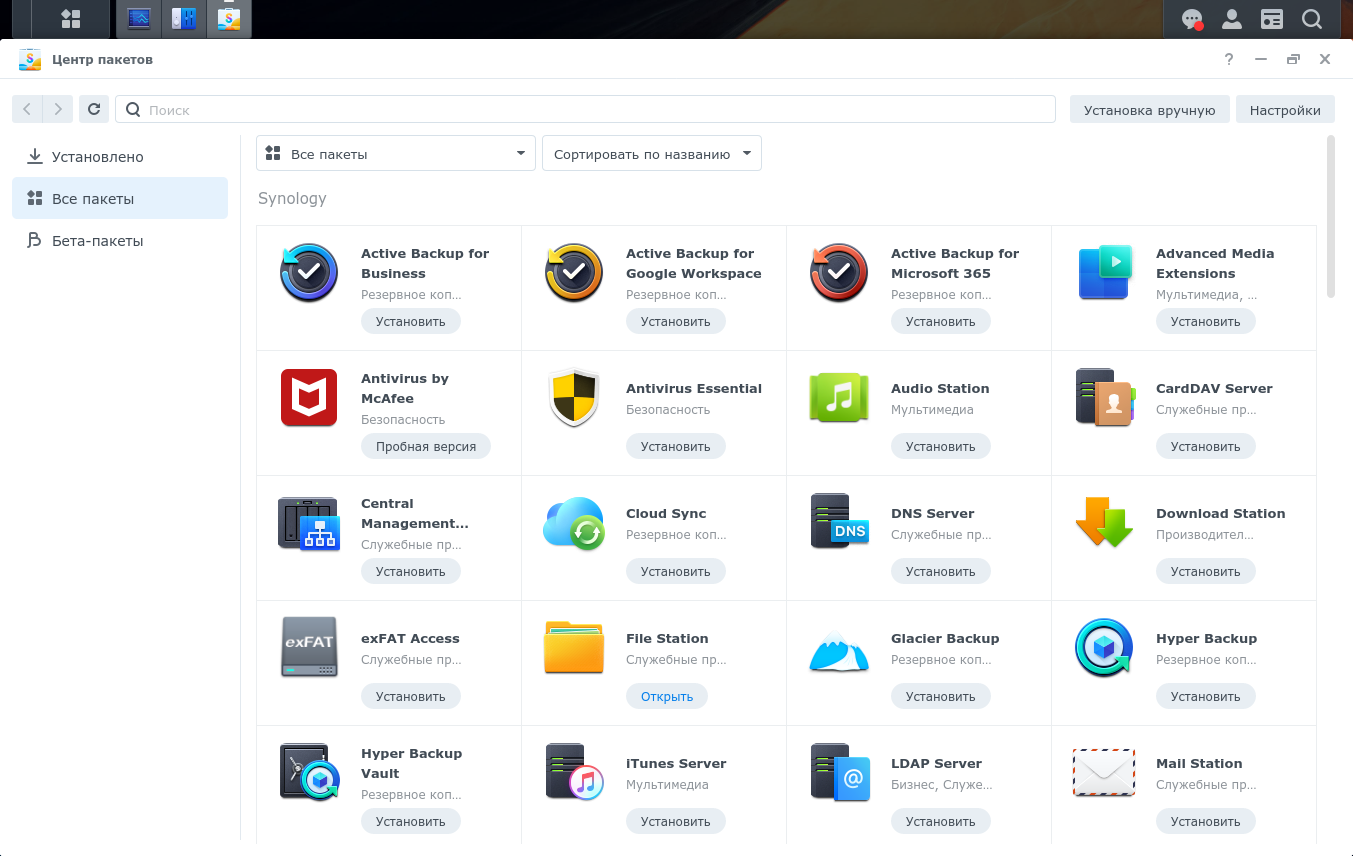Click the Hyper Backup Vault safe icon

[309, 772]
